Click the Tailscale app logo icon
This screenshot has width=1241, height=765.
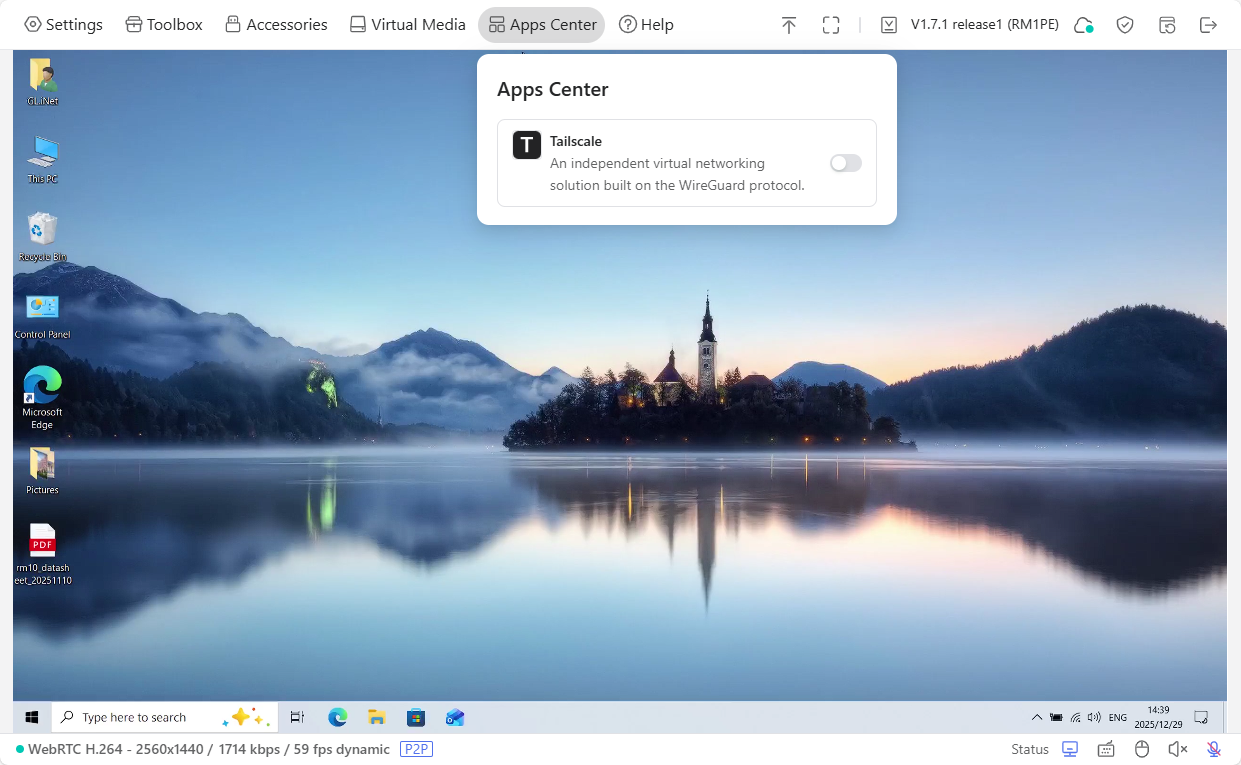pyautogui.click(x=527, y=145)
